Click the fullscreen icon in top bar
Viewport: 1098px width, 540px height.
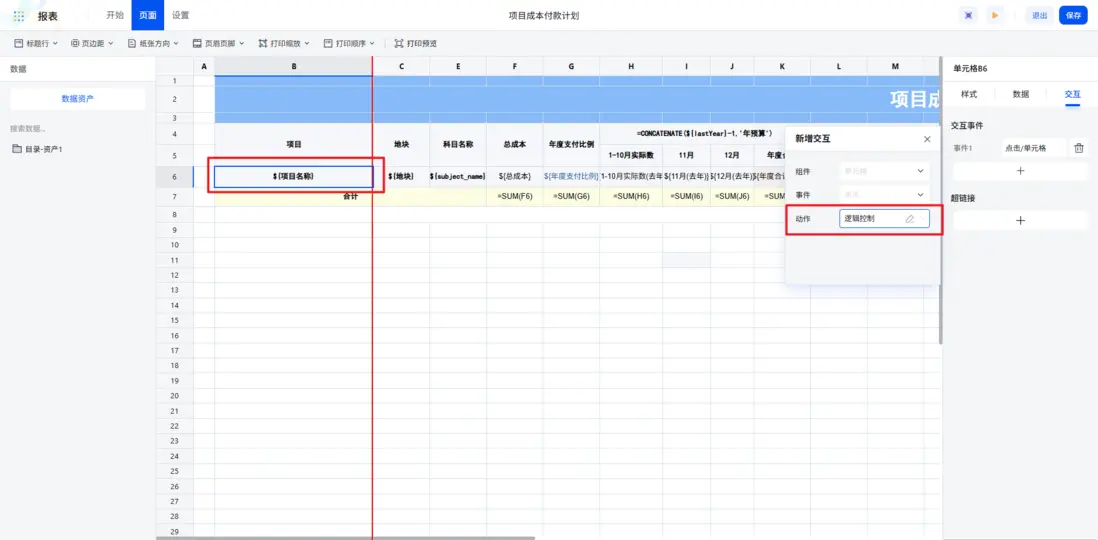968,15
